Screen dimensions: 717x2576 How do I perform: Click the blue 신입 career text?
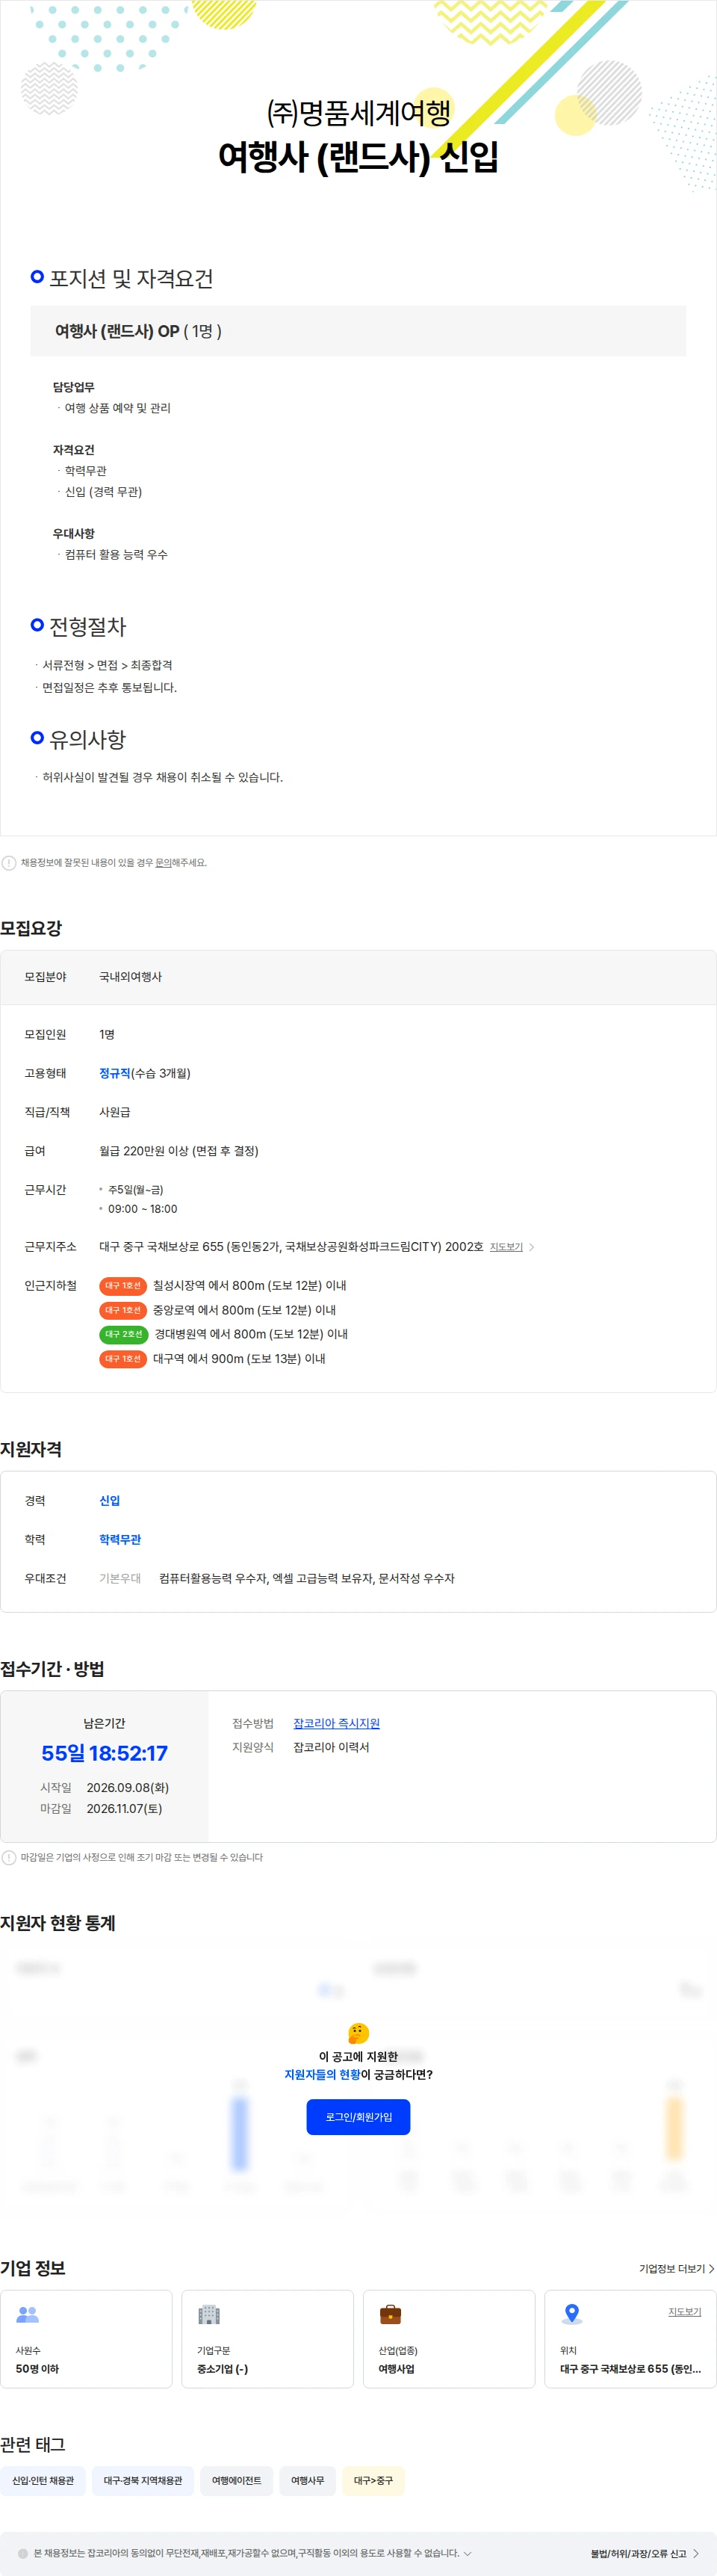pos(110,1500)
